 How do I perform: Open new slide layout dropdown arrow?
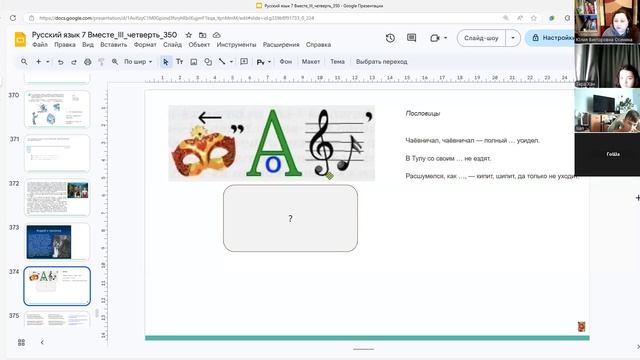(x=48, y=62)
